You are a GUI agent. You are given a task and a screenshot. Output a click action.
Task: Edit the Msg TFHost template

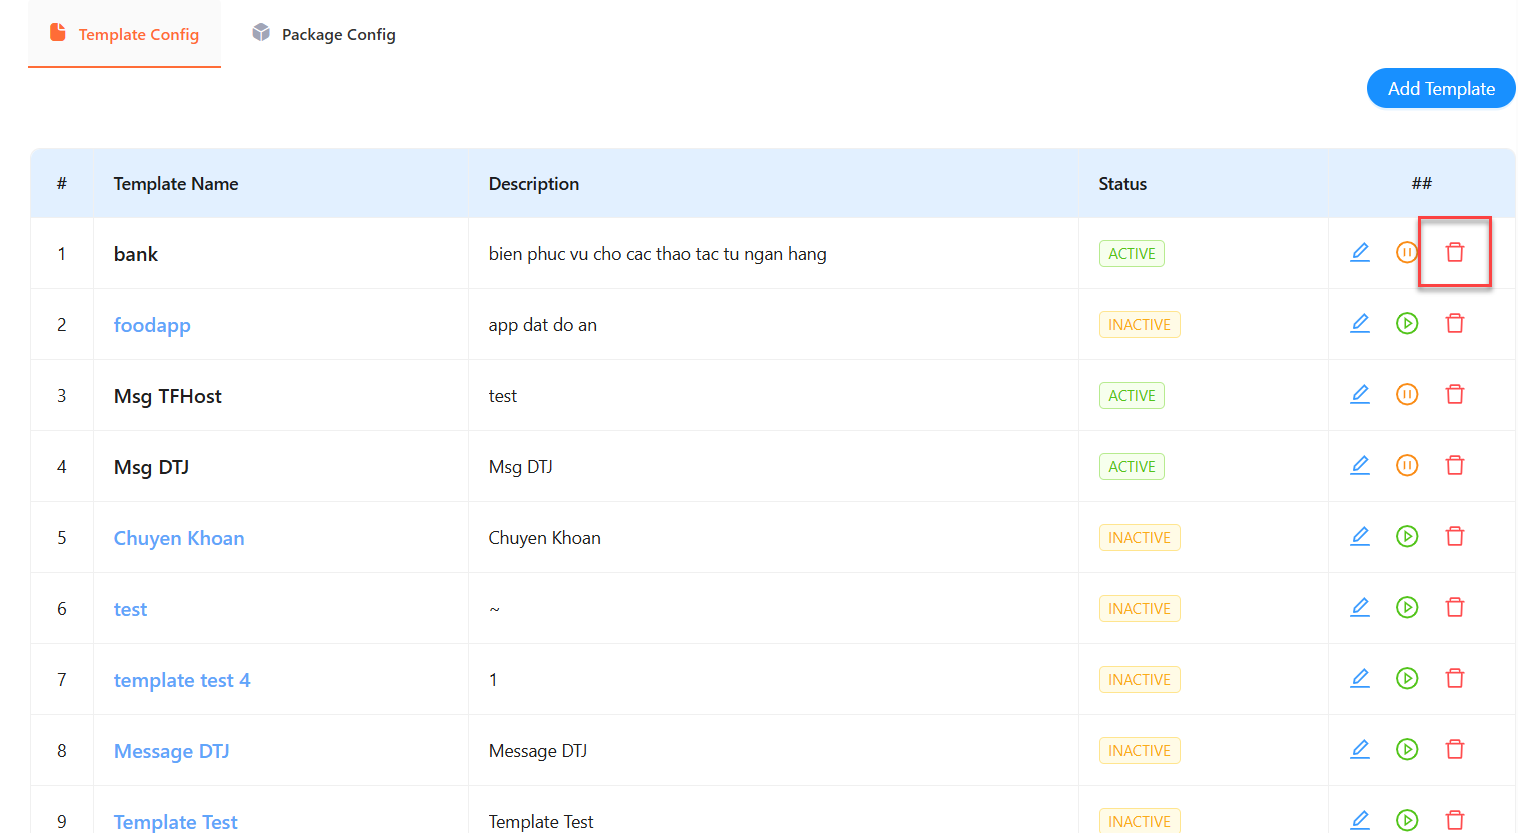1360,394
